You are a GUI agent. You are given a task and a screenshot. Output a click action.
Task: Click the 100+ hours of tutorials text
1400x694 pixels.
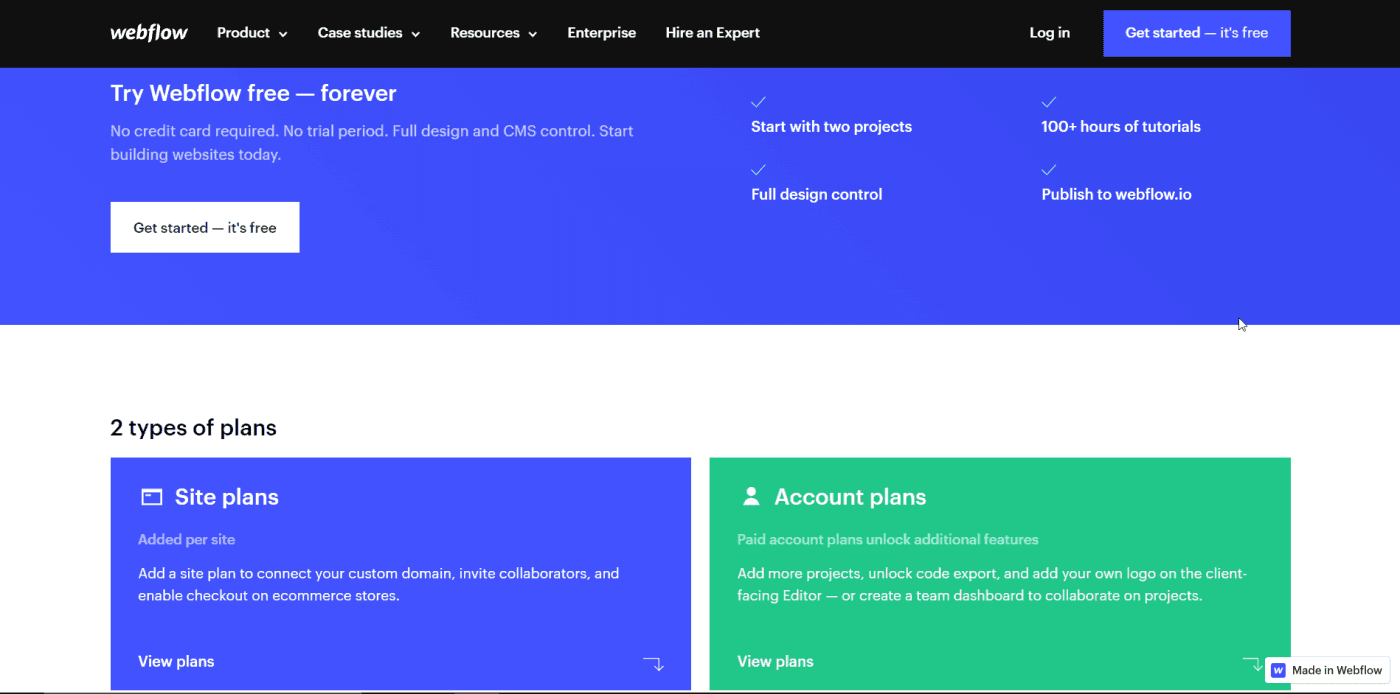point(1121,127)
